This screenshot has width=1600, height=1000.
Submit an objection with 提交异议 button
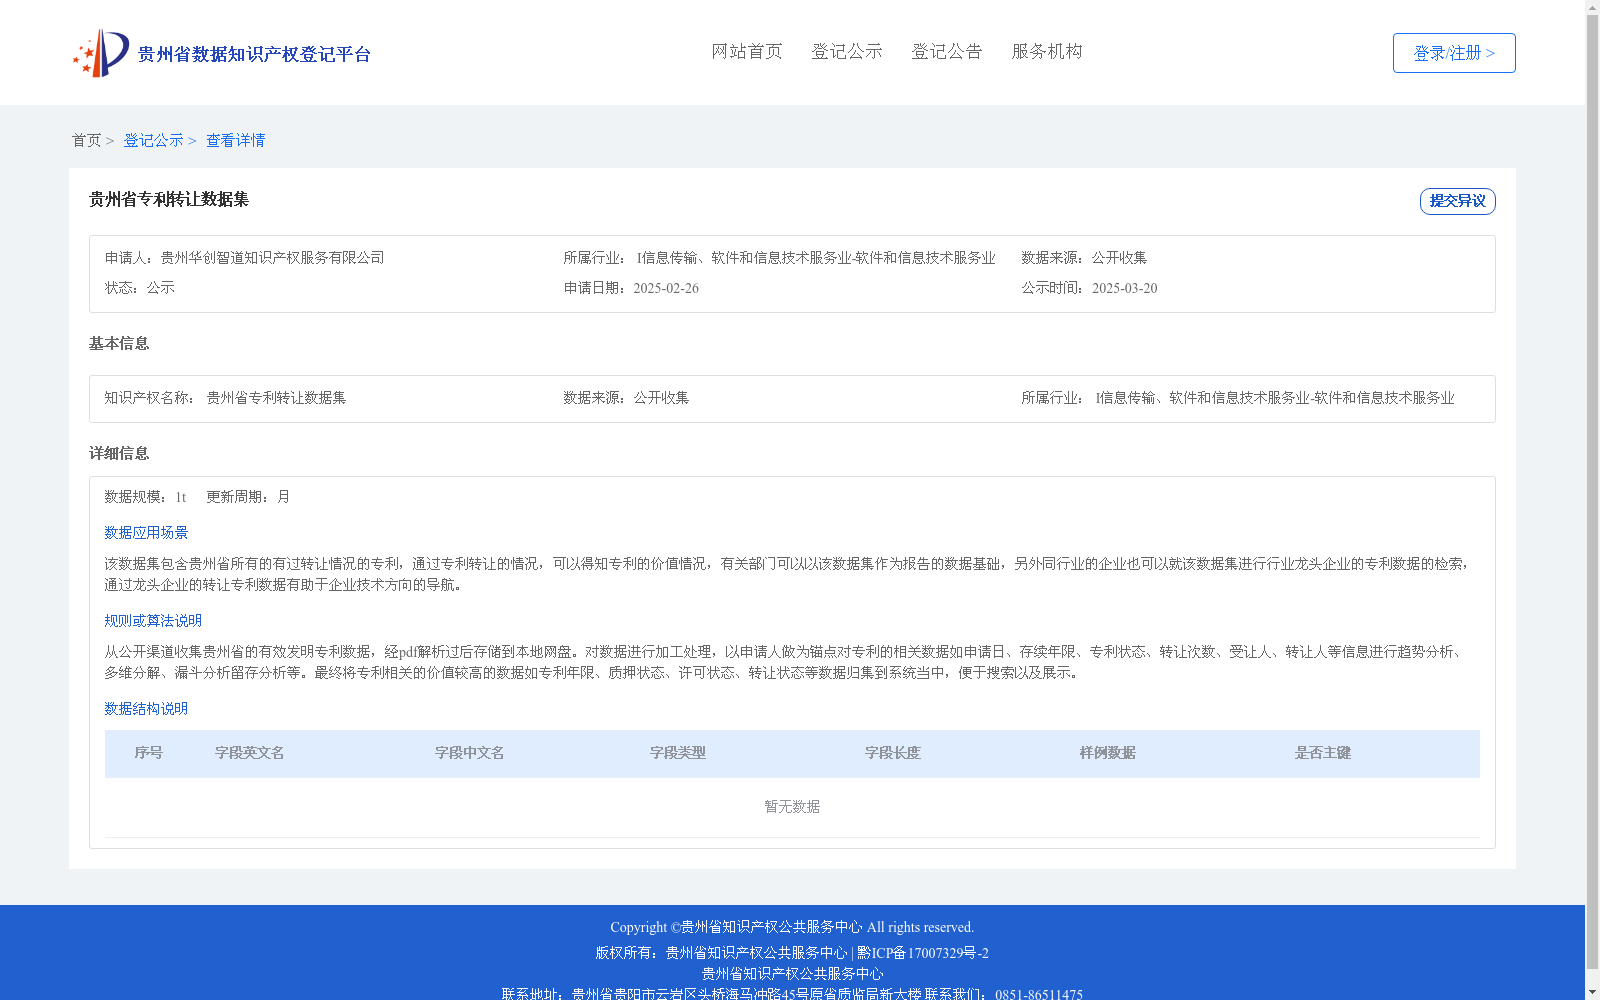(x=1458, y=201)
